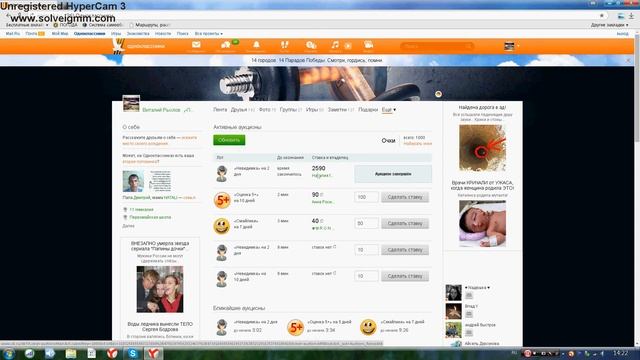Click the green Обновить button
Viewport: 640px width, 360px height.
(x=229, y=140)
